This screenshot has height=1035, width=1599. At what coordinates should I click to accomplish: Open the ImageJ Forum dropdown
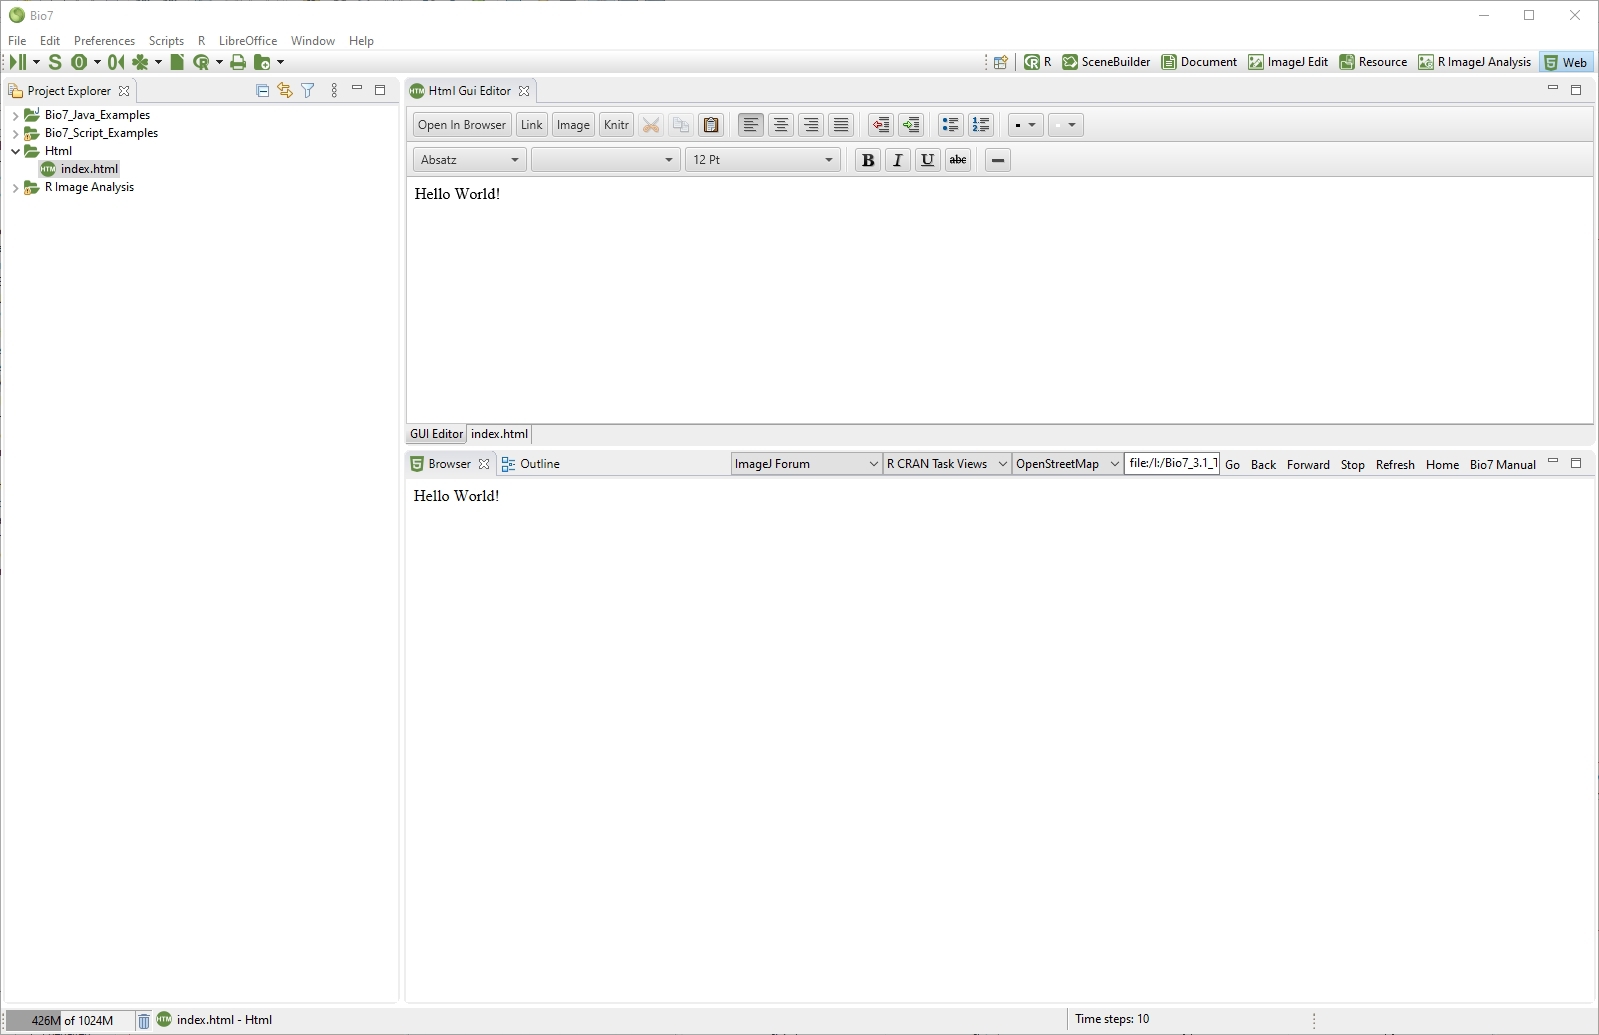click(x=806, y=464)
